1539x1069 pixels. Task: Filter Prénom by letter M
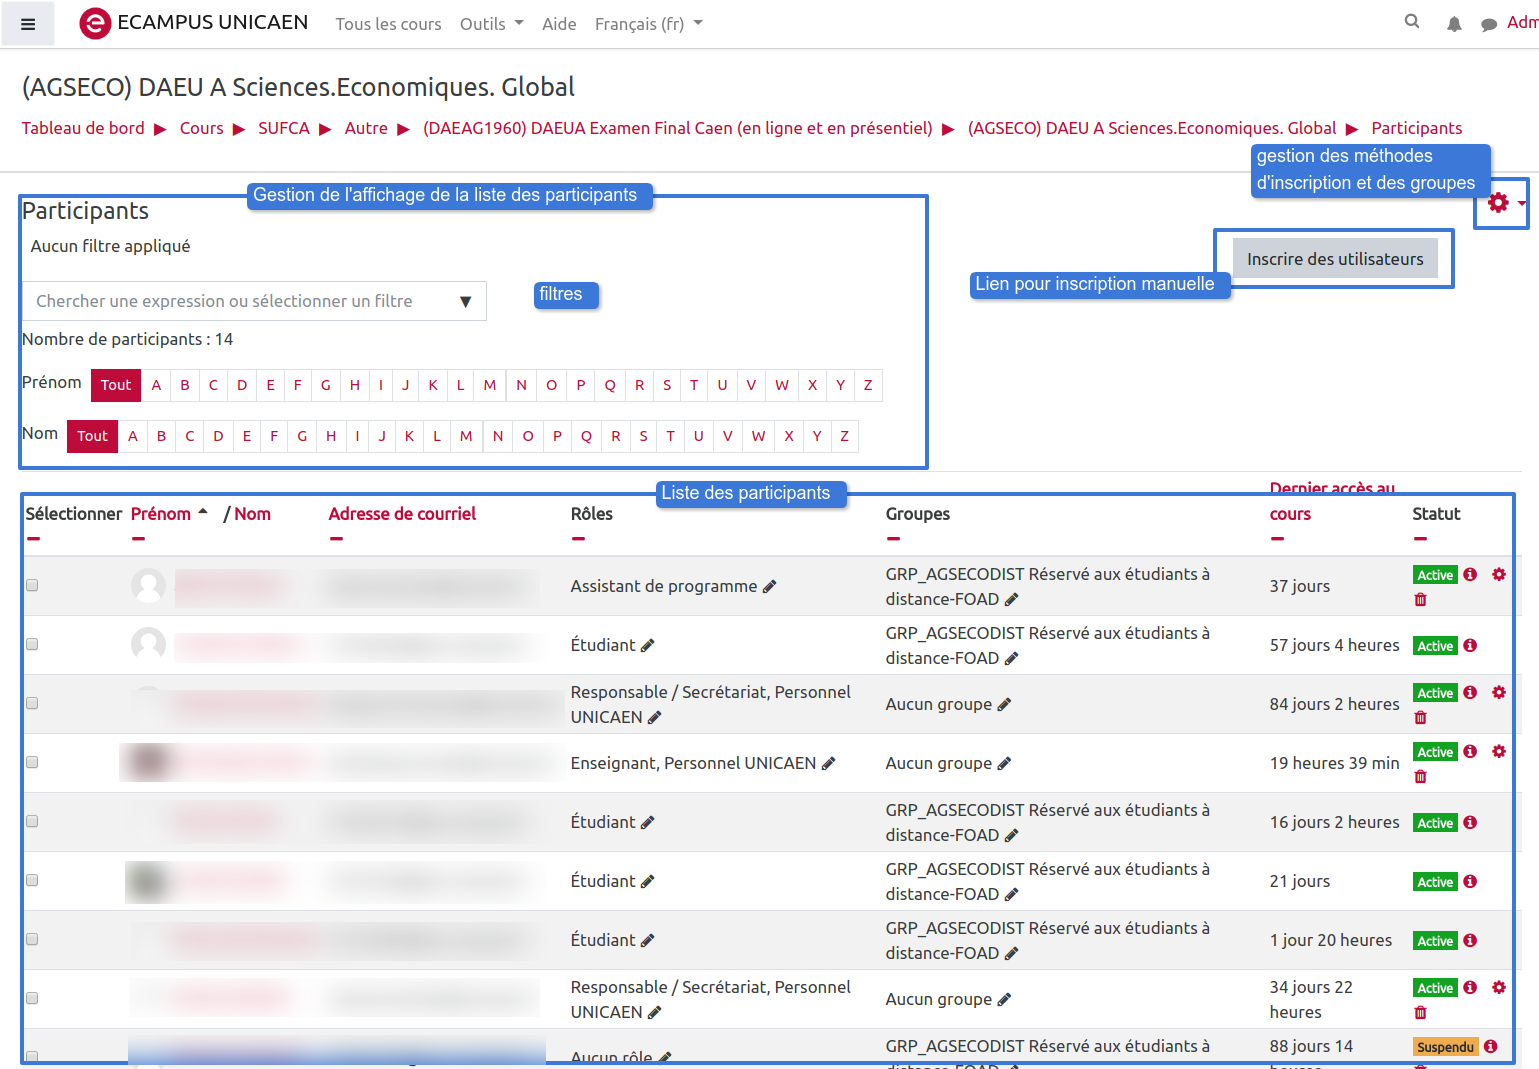point(489,385)
